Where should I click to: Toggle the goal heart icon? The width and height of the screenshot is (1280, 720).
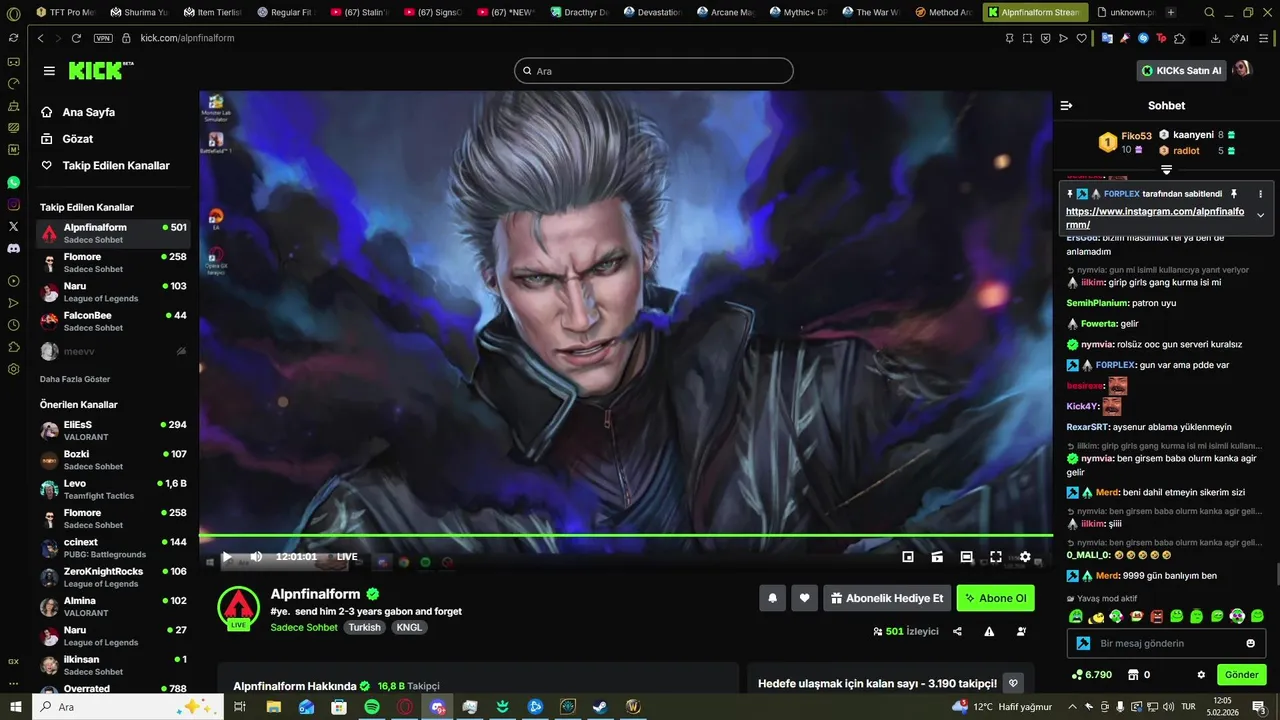coord(1013,684)
